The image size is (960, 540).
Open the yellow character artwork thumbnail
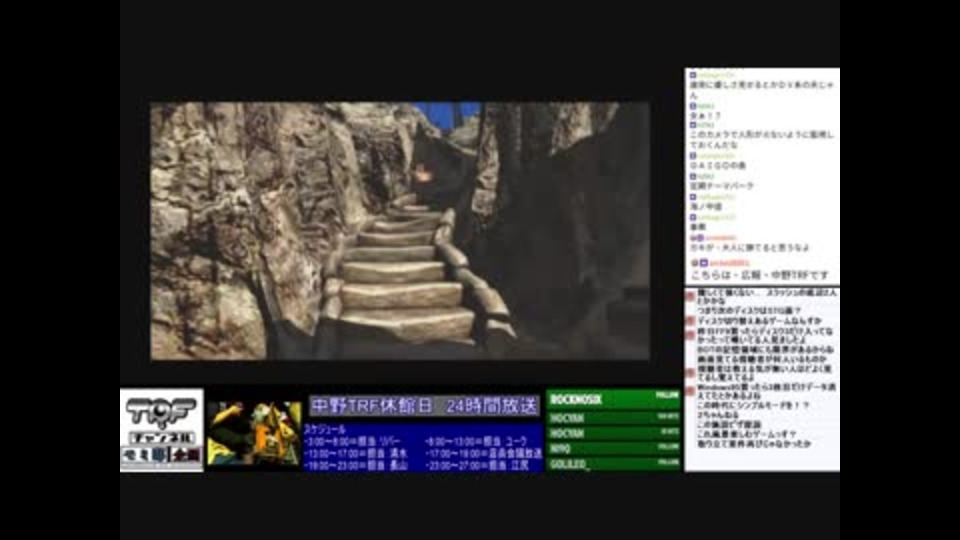coord(254,433)
